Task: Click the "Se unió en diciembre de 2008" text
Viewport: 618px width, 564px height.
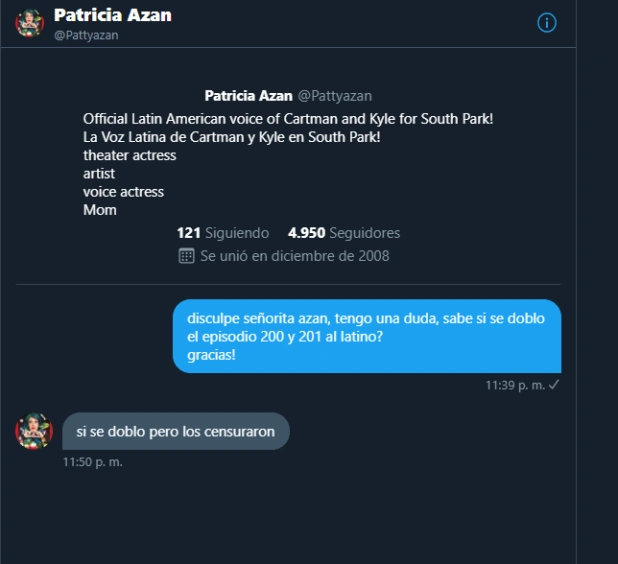Action: click(x=294, y=256)
